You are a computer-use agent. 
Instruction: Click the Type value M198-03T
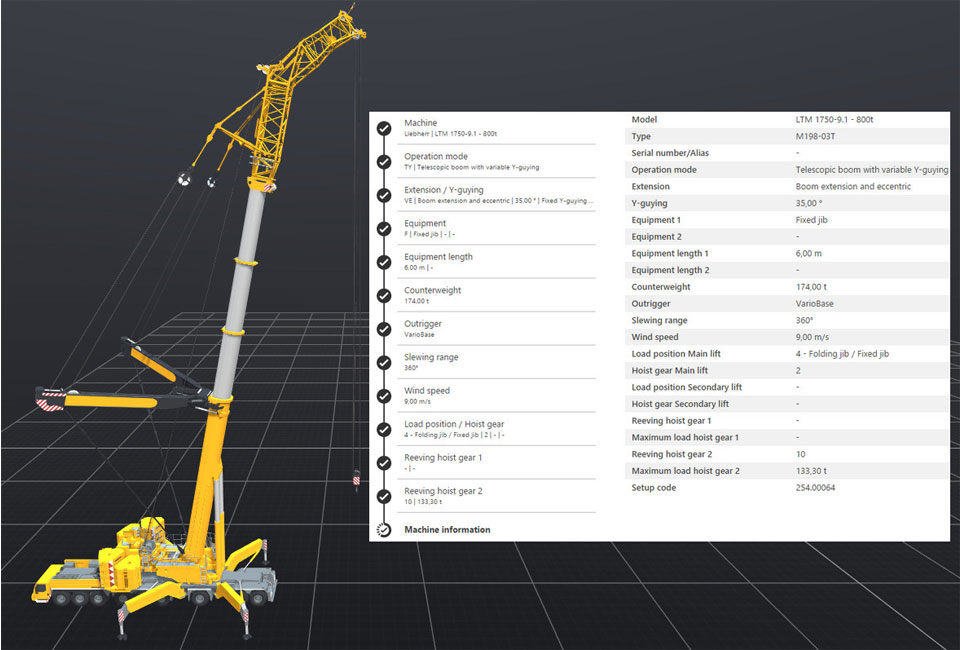click(x=817, y=136)
